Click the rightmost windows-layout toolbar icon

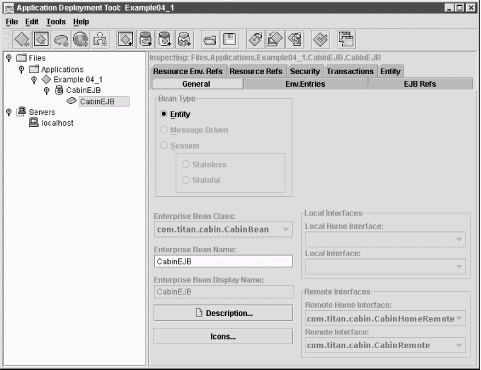coord(346,39)
